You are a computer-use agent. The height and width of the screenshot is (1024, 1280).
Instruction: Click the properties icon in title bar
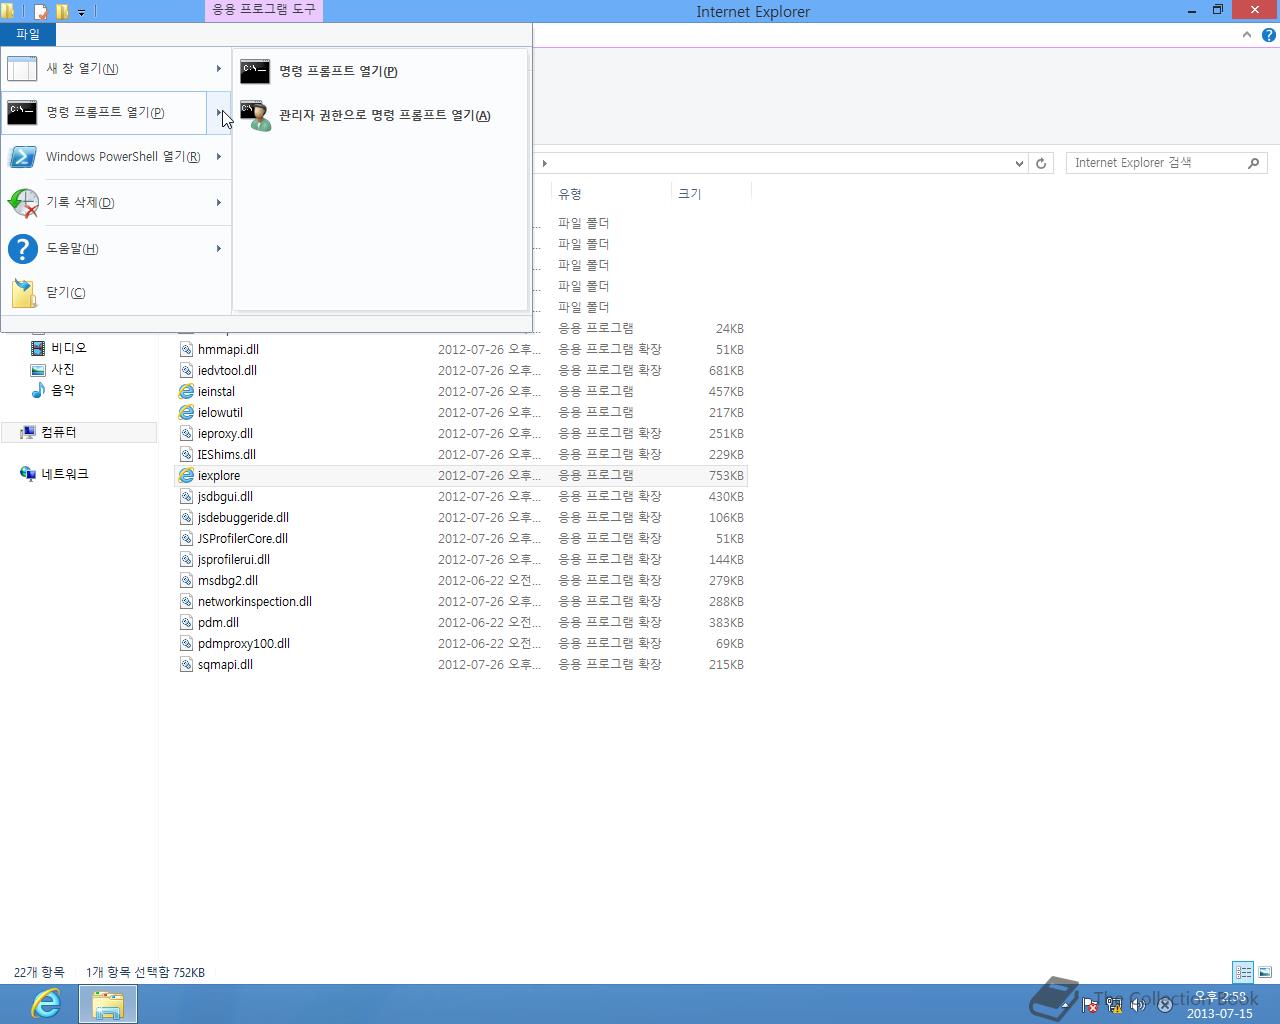tap(41, 12)
